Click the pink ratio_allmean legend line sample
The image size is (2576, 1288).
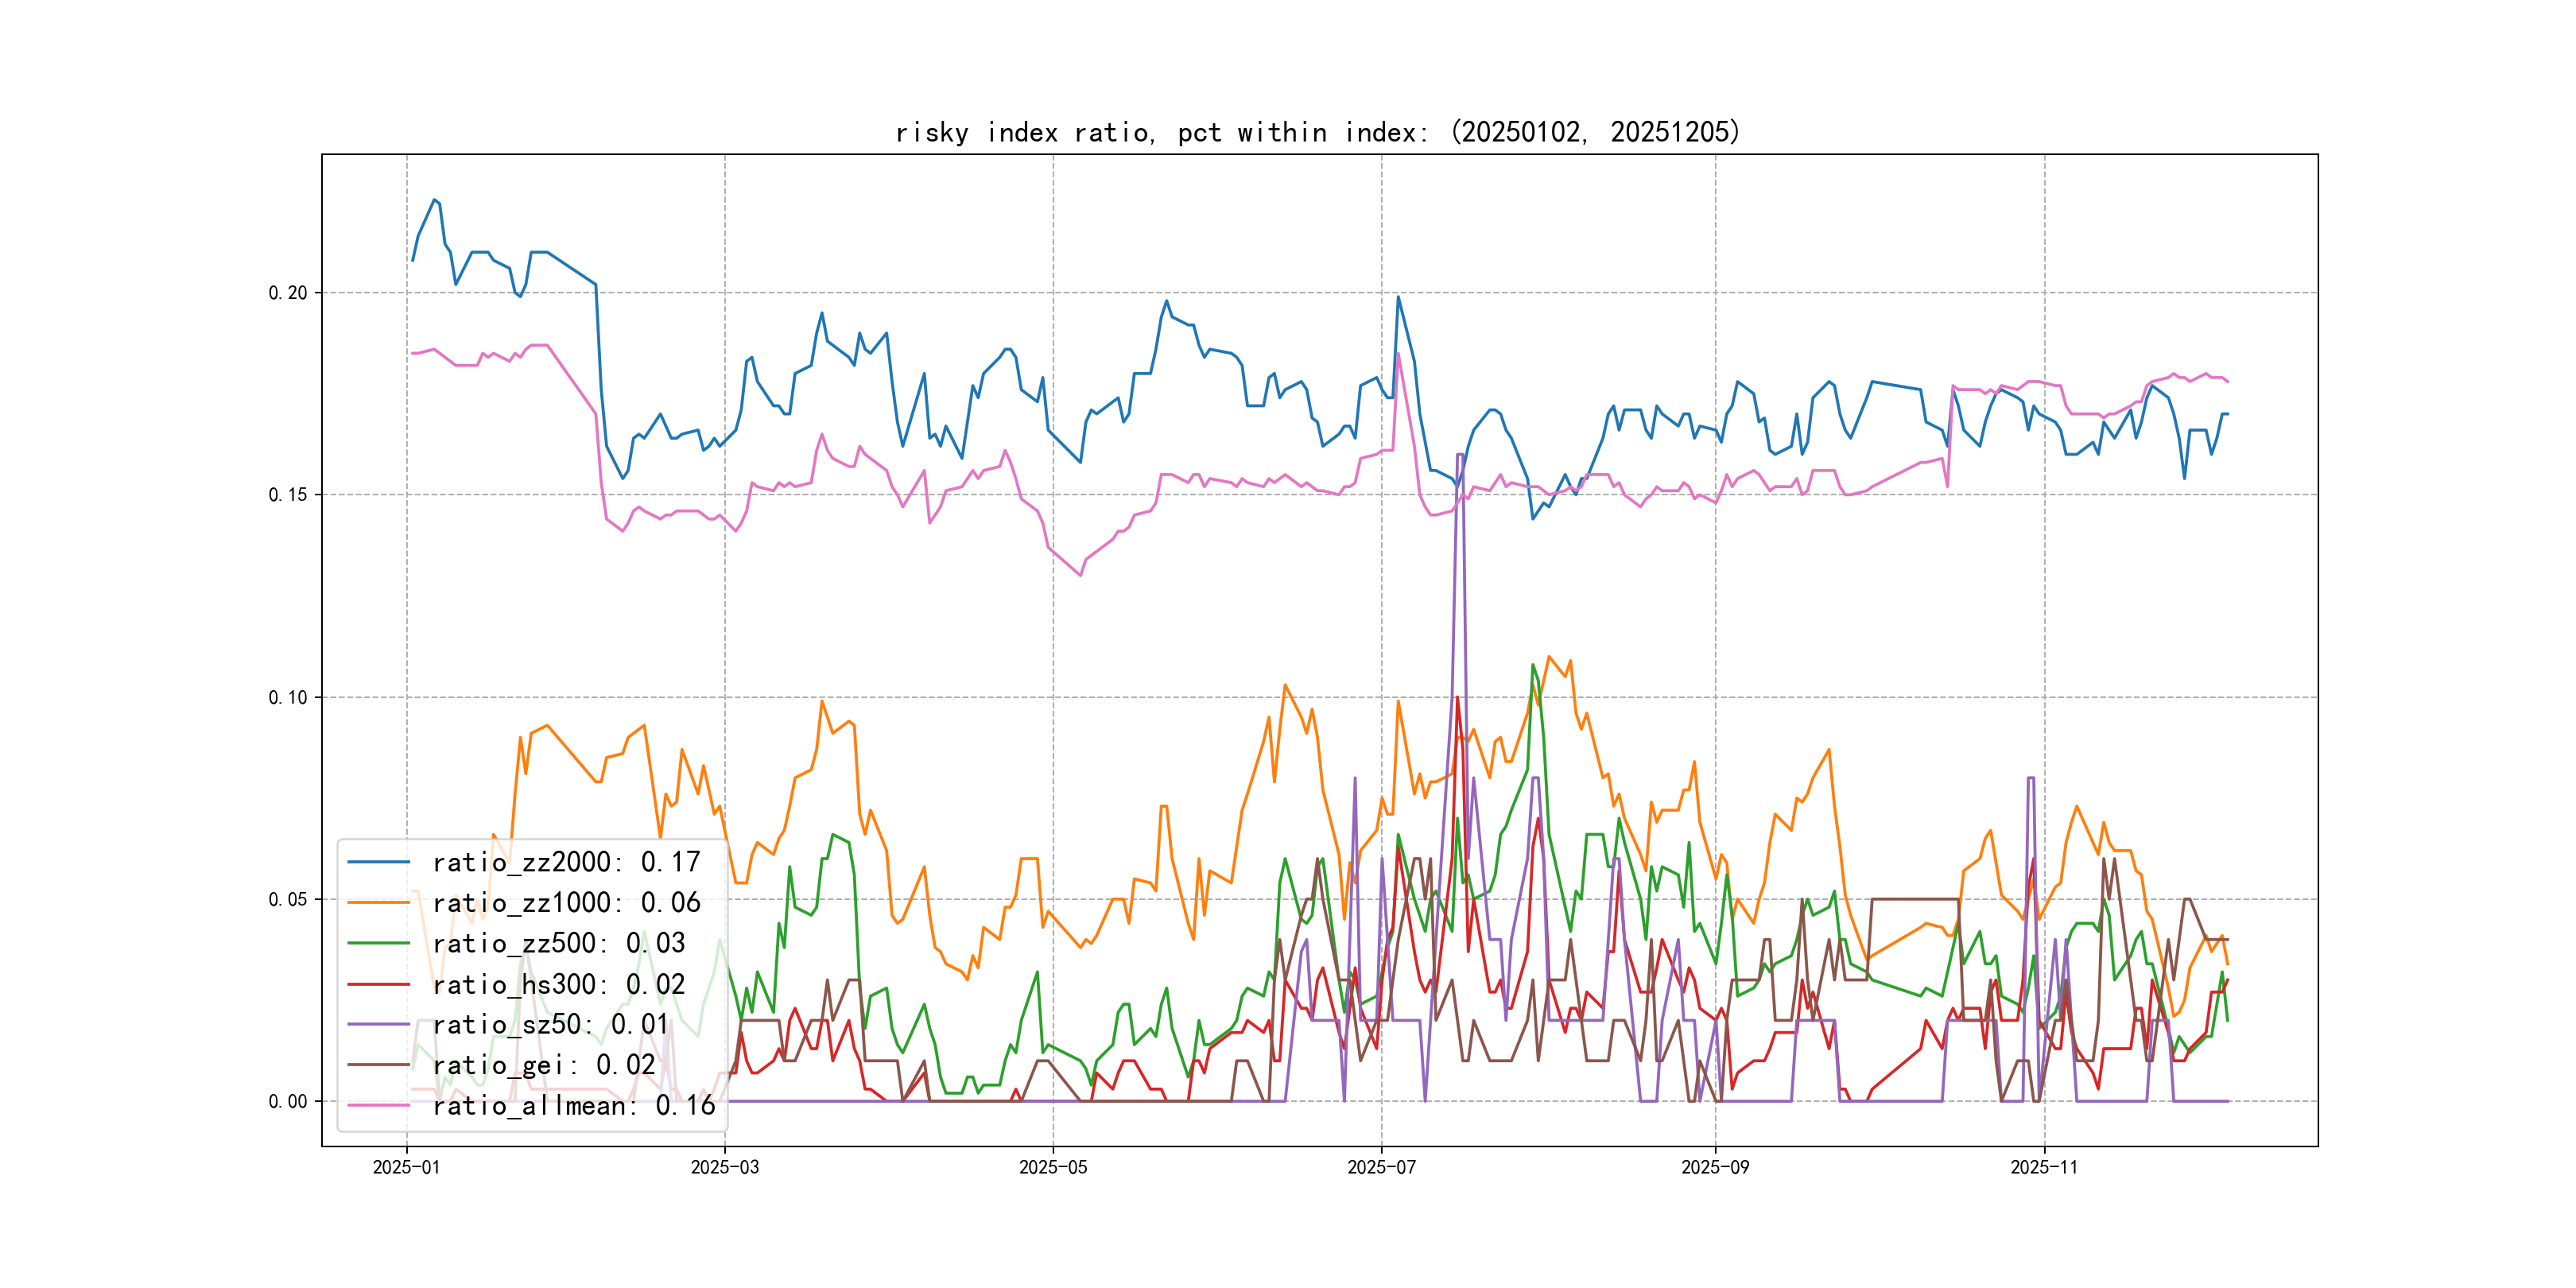[x=378, y=1105]
